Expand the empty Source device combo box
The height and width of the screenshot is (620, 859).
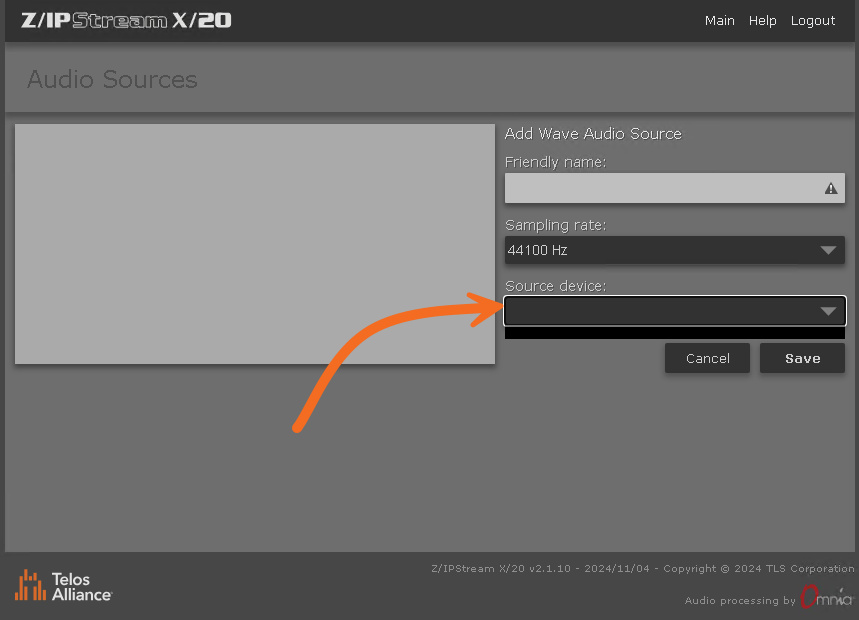point(674,311)
